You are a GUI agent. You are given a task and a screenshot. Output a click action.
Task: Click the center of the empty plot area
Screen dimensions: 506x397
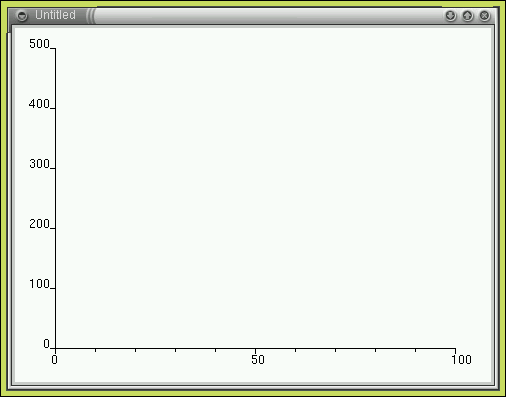click(255, 198)
